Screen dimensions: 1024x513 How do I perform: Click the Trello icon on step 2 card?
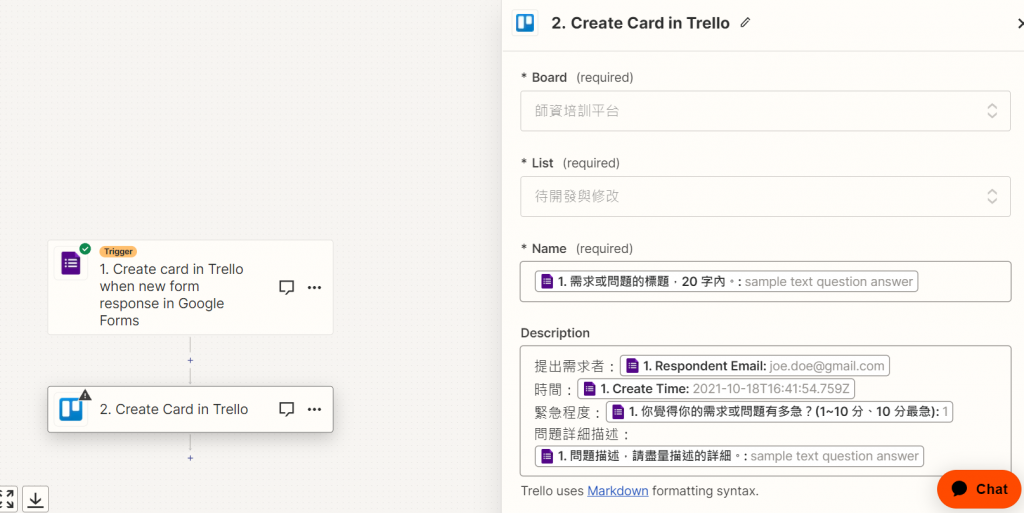(71, 409)
